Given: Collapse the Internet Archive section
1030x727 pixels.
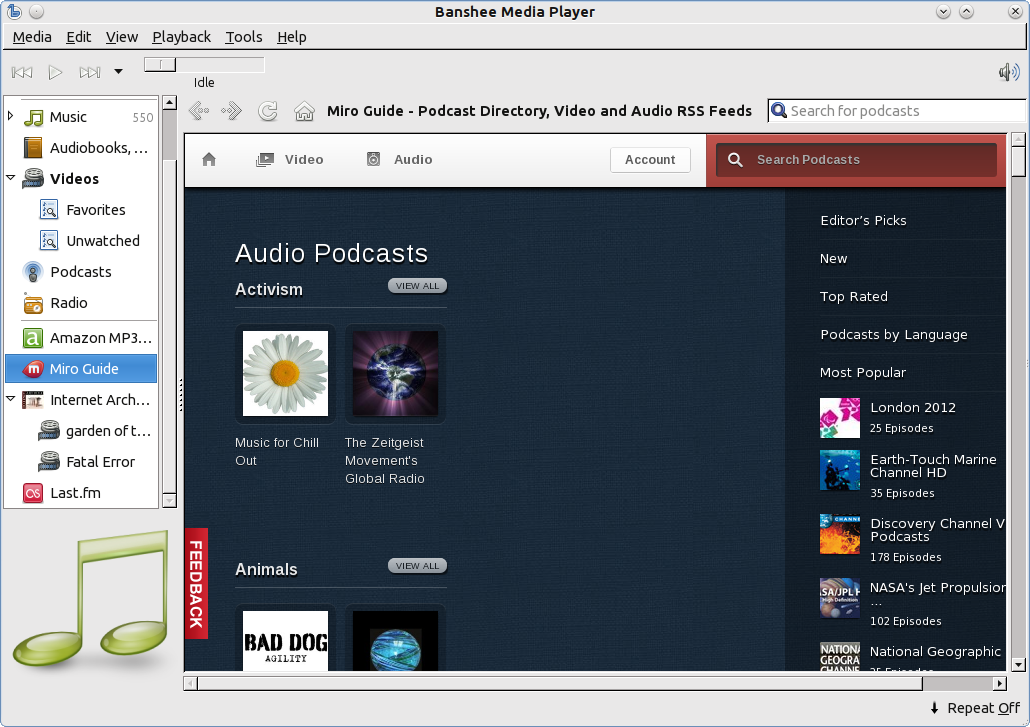Looking at the screenshot, I should click(11, 399).
